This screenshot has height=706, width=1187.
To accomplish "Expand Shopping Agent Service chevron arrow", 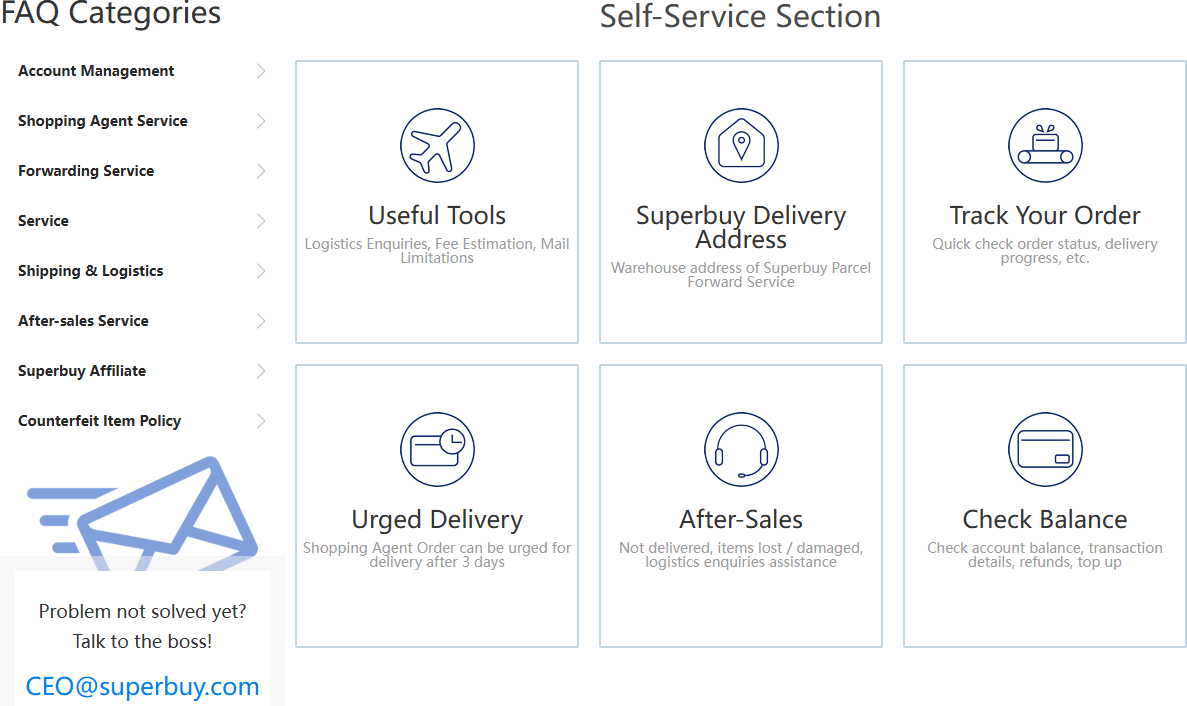I will coord(261,121).
